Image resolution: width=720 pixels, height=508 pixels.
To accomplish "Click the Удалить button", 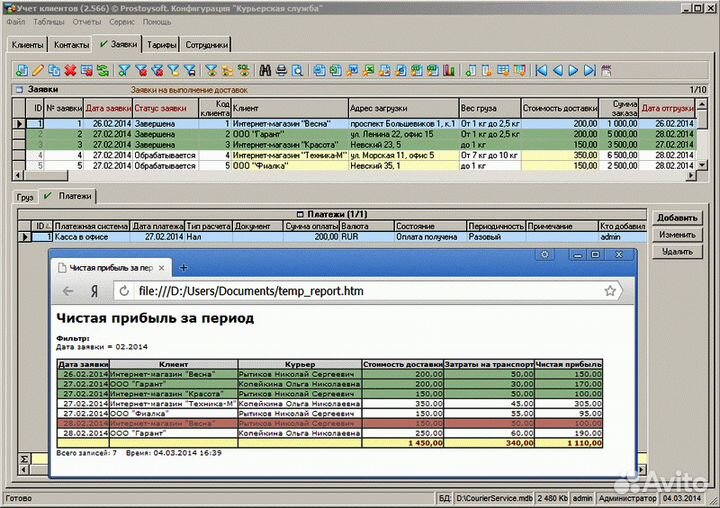I will 677,251.
